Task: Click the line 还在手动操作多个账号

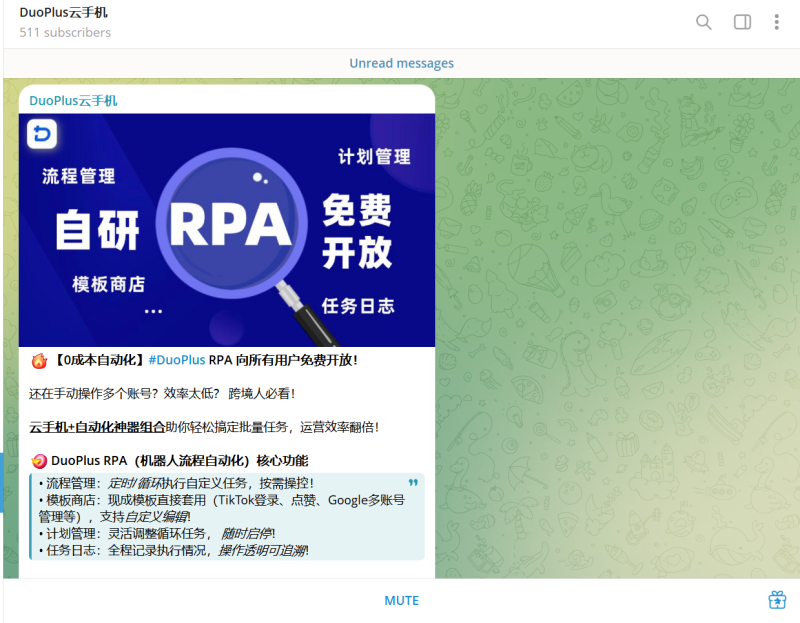Action: pos(162,393)
